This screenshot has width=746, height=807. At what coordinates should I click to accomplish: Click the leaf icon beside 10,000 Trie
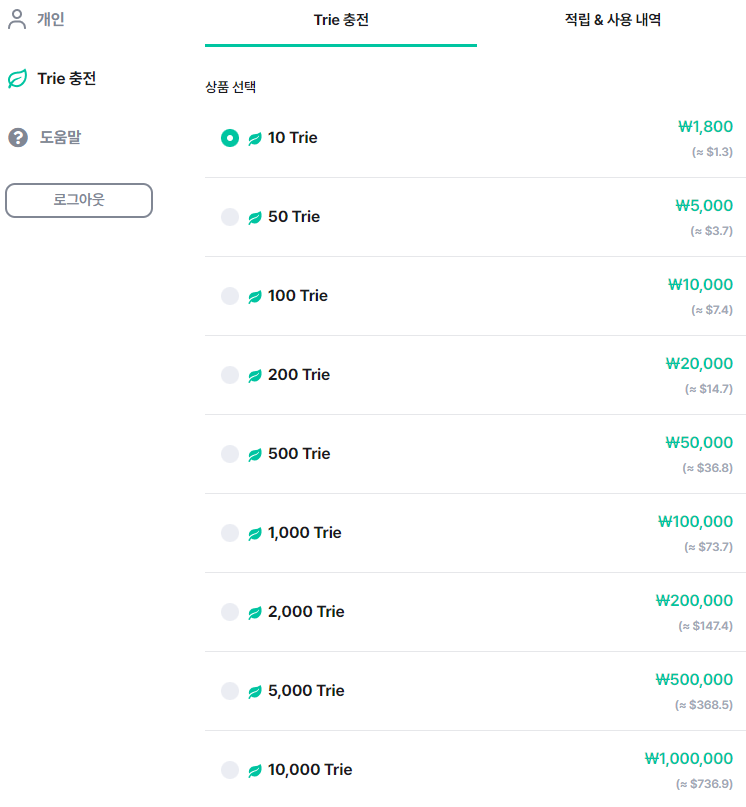pyautogui.click(x=254, y=770)
